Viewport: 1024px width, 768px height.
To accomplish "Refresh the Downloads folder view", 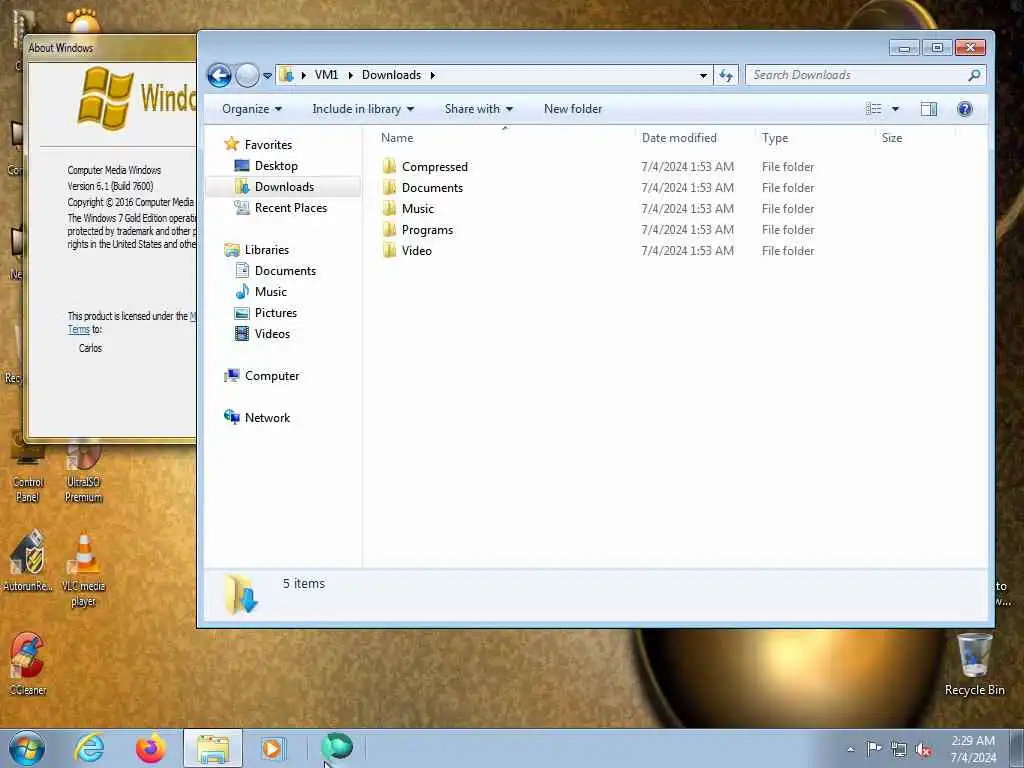I will pos(726,75).
